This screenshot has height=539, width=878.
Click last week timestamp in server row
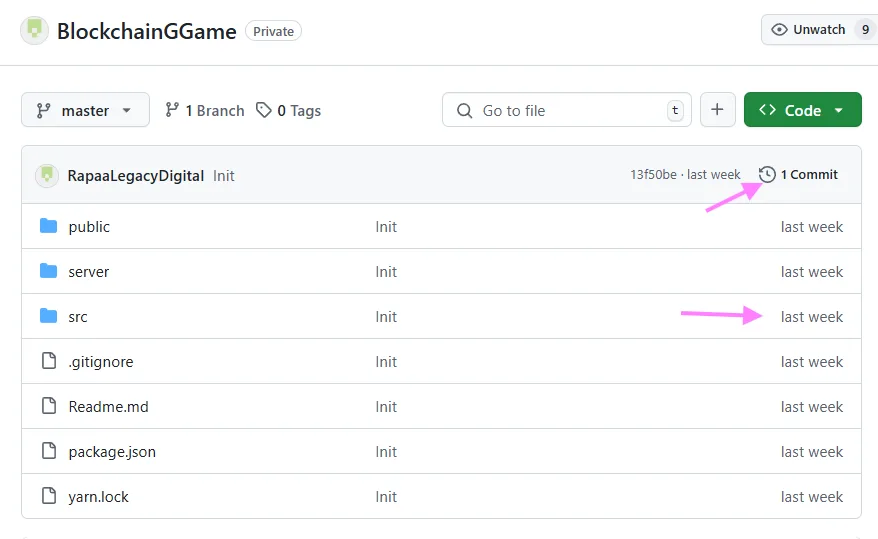click(811, 271)
